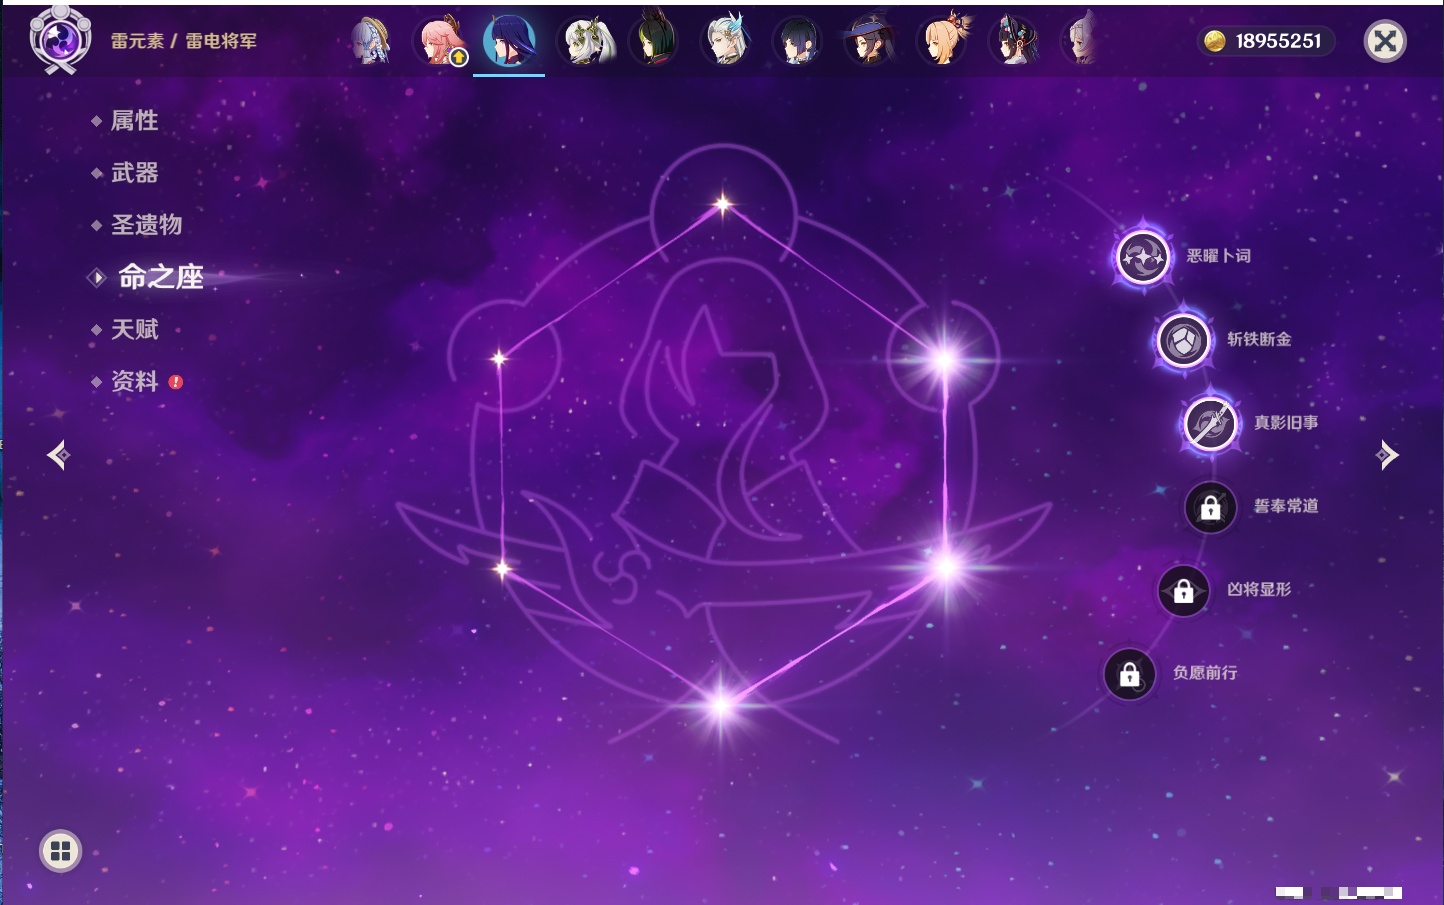Click the topmost star of the constellation
Image resolution: width=1444 pixels, height=905 pixels.
click(x=723, y=205)
